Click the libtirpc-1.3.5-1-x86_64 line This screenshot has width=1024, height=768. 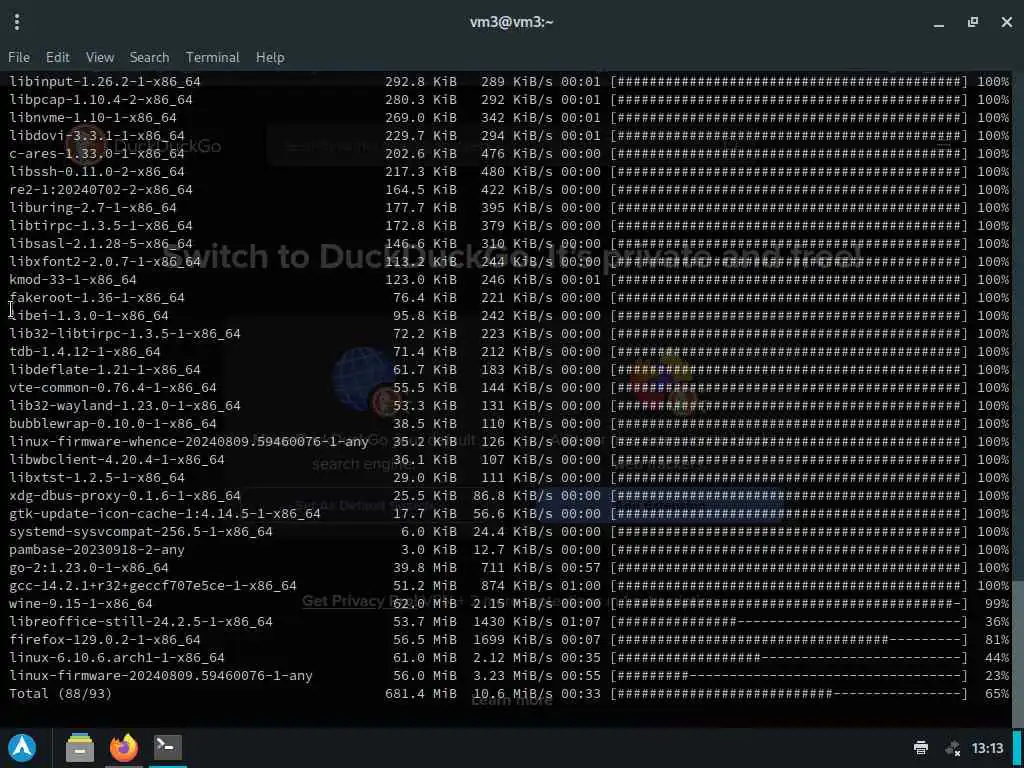click(x=509, y=225)
